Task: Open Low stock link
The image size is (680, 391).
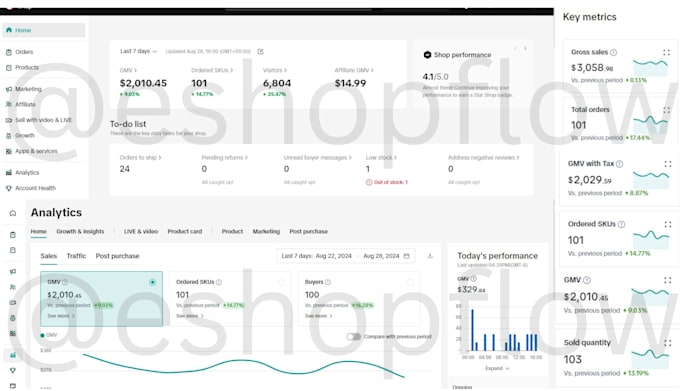Action: click(x=381, y=158)
